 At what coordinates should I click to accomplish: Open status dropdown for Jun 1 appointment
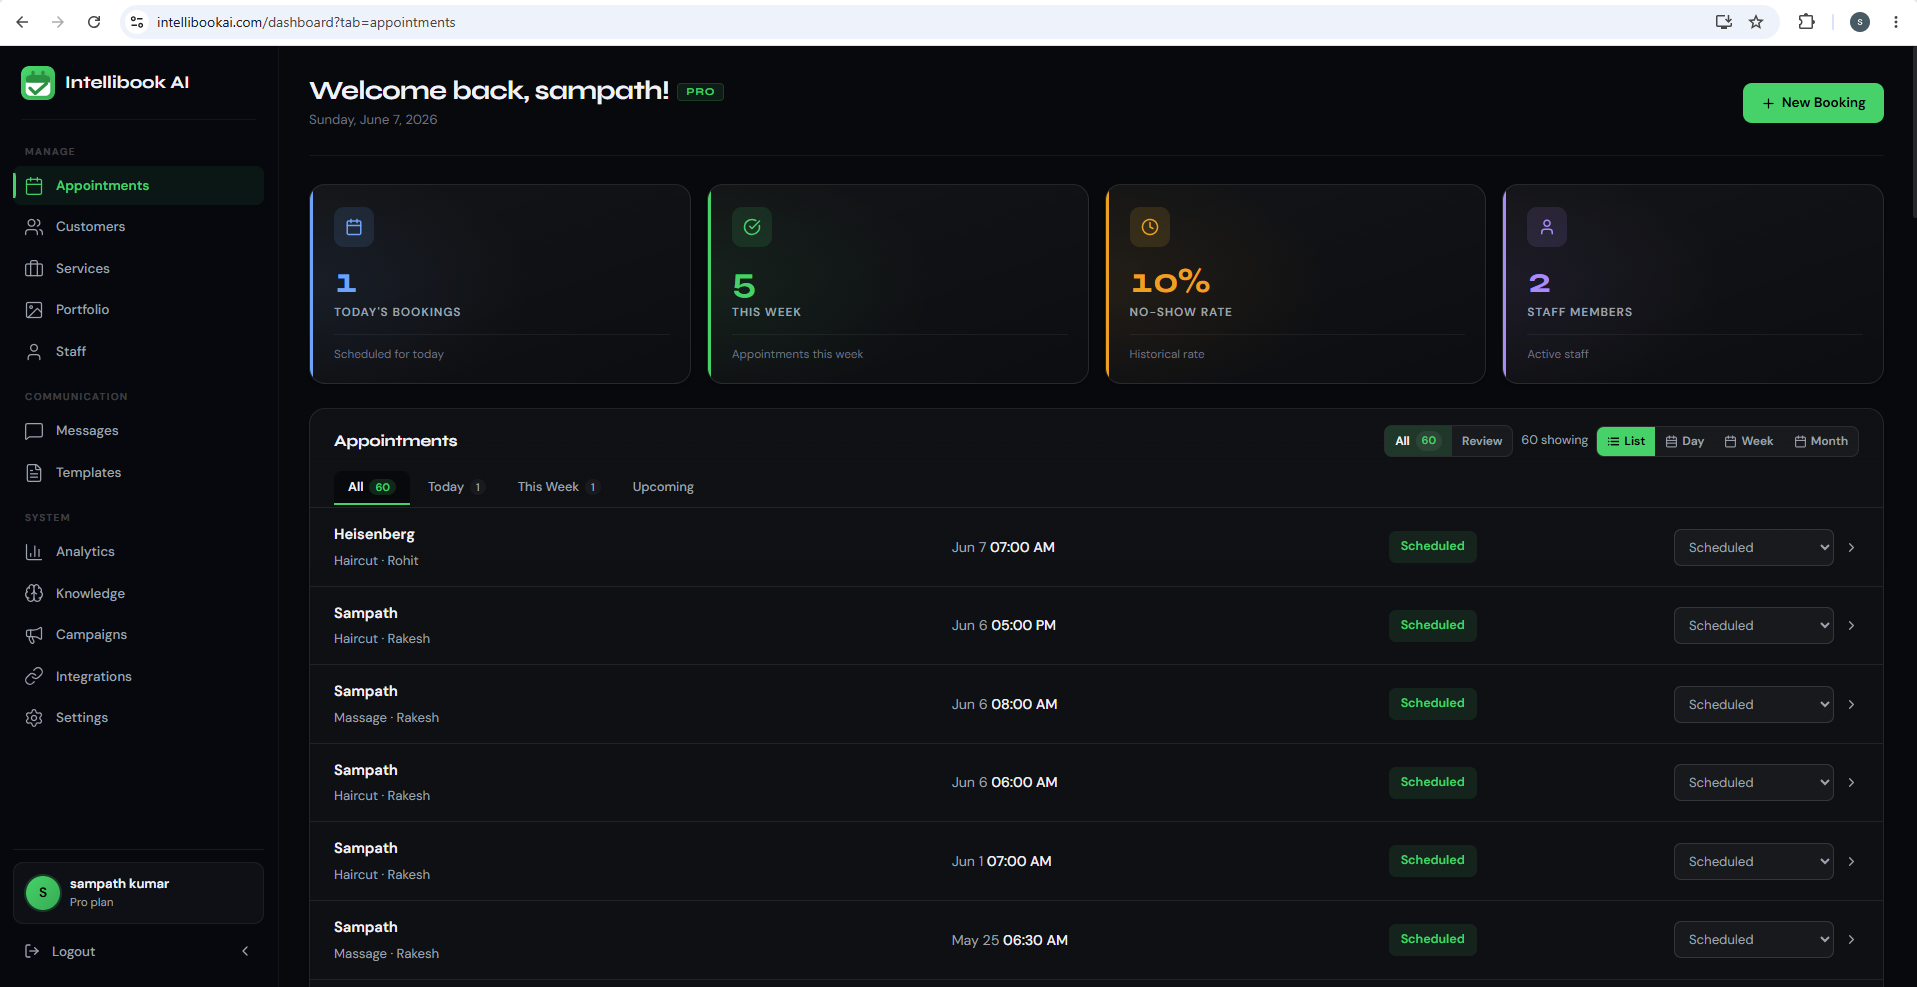tap(1754, 861)
